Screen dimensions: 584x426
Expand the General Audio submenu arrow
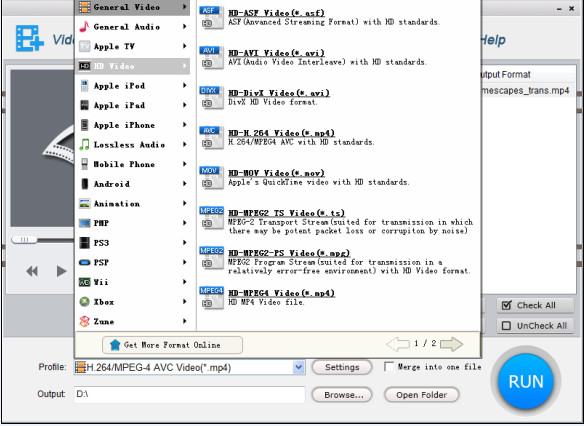185,26
